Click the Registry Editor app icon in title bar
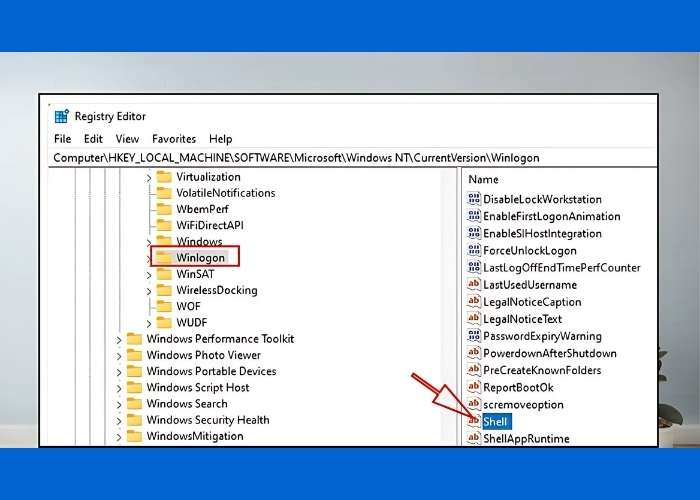This screenshot has height=500, width=700. pyautogui.click(x=62, y=117)
